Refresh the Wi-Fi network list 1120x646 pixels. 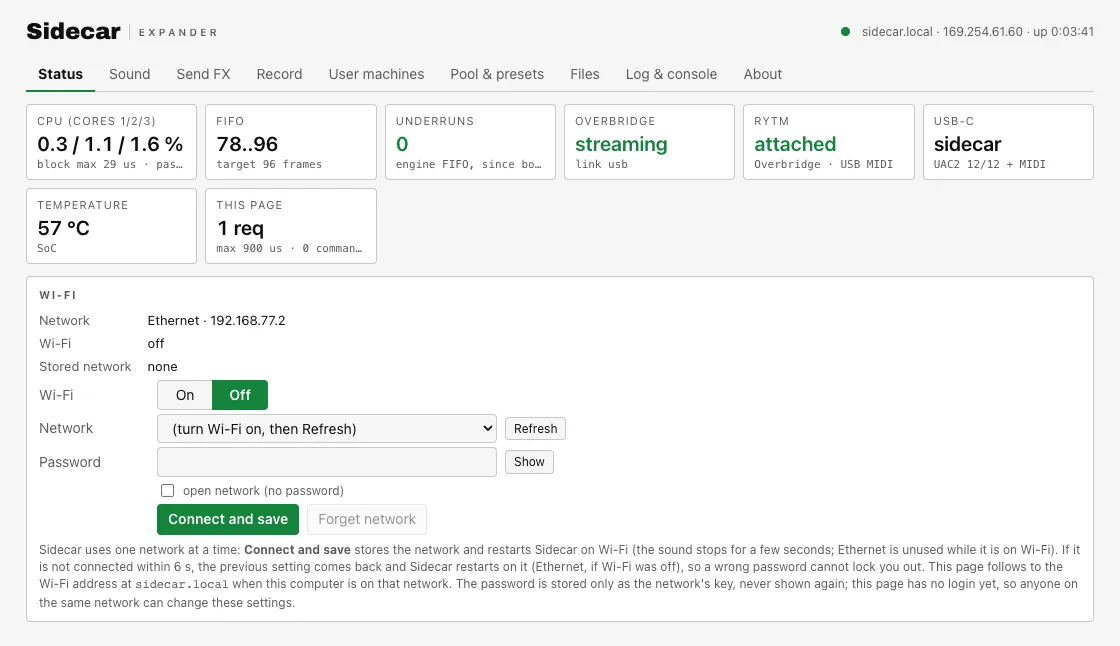[535, 429]
